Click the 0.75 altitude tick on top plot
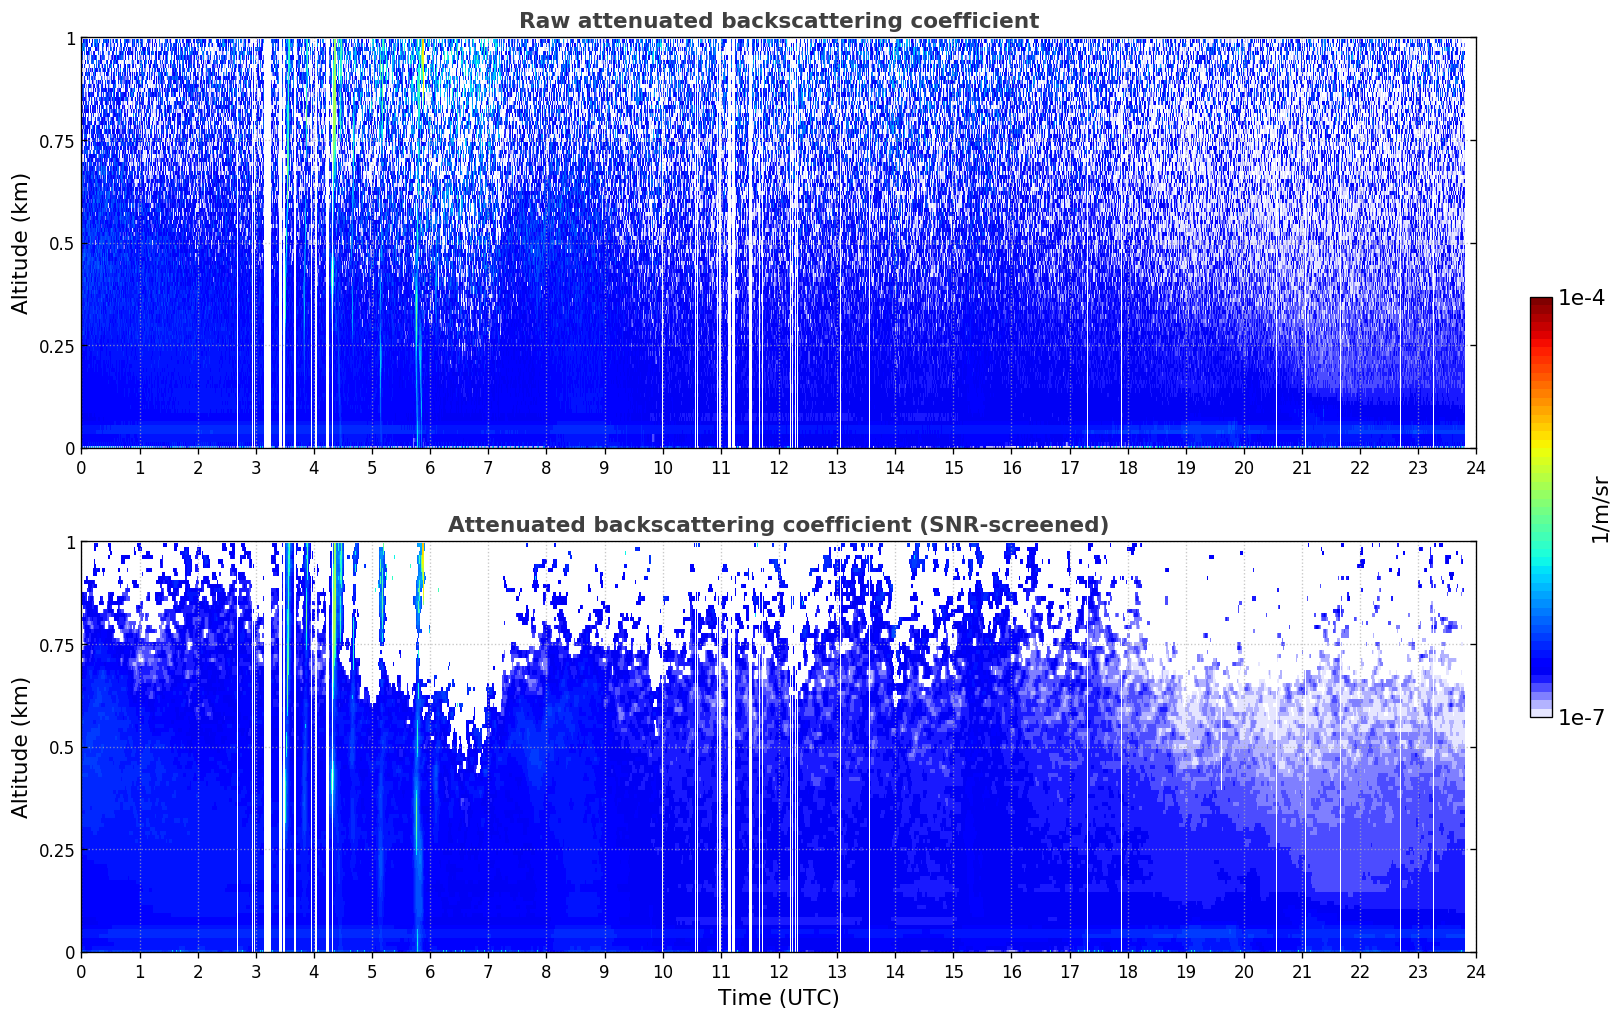 coord(56,141)
